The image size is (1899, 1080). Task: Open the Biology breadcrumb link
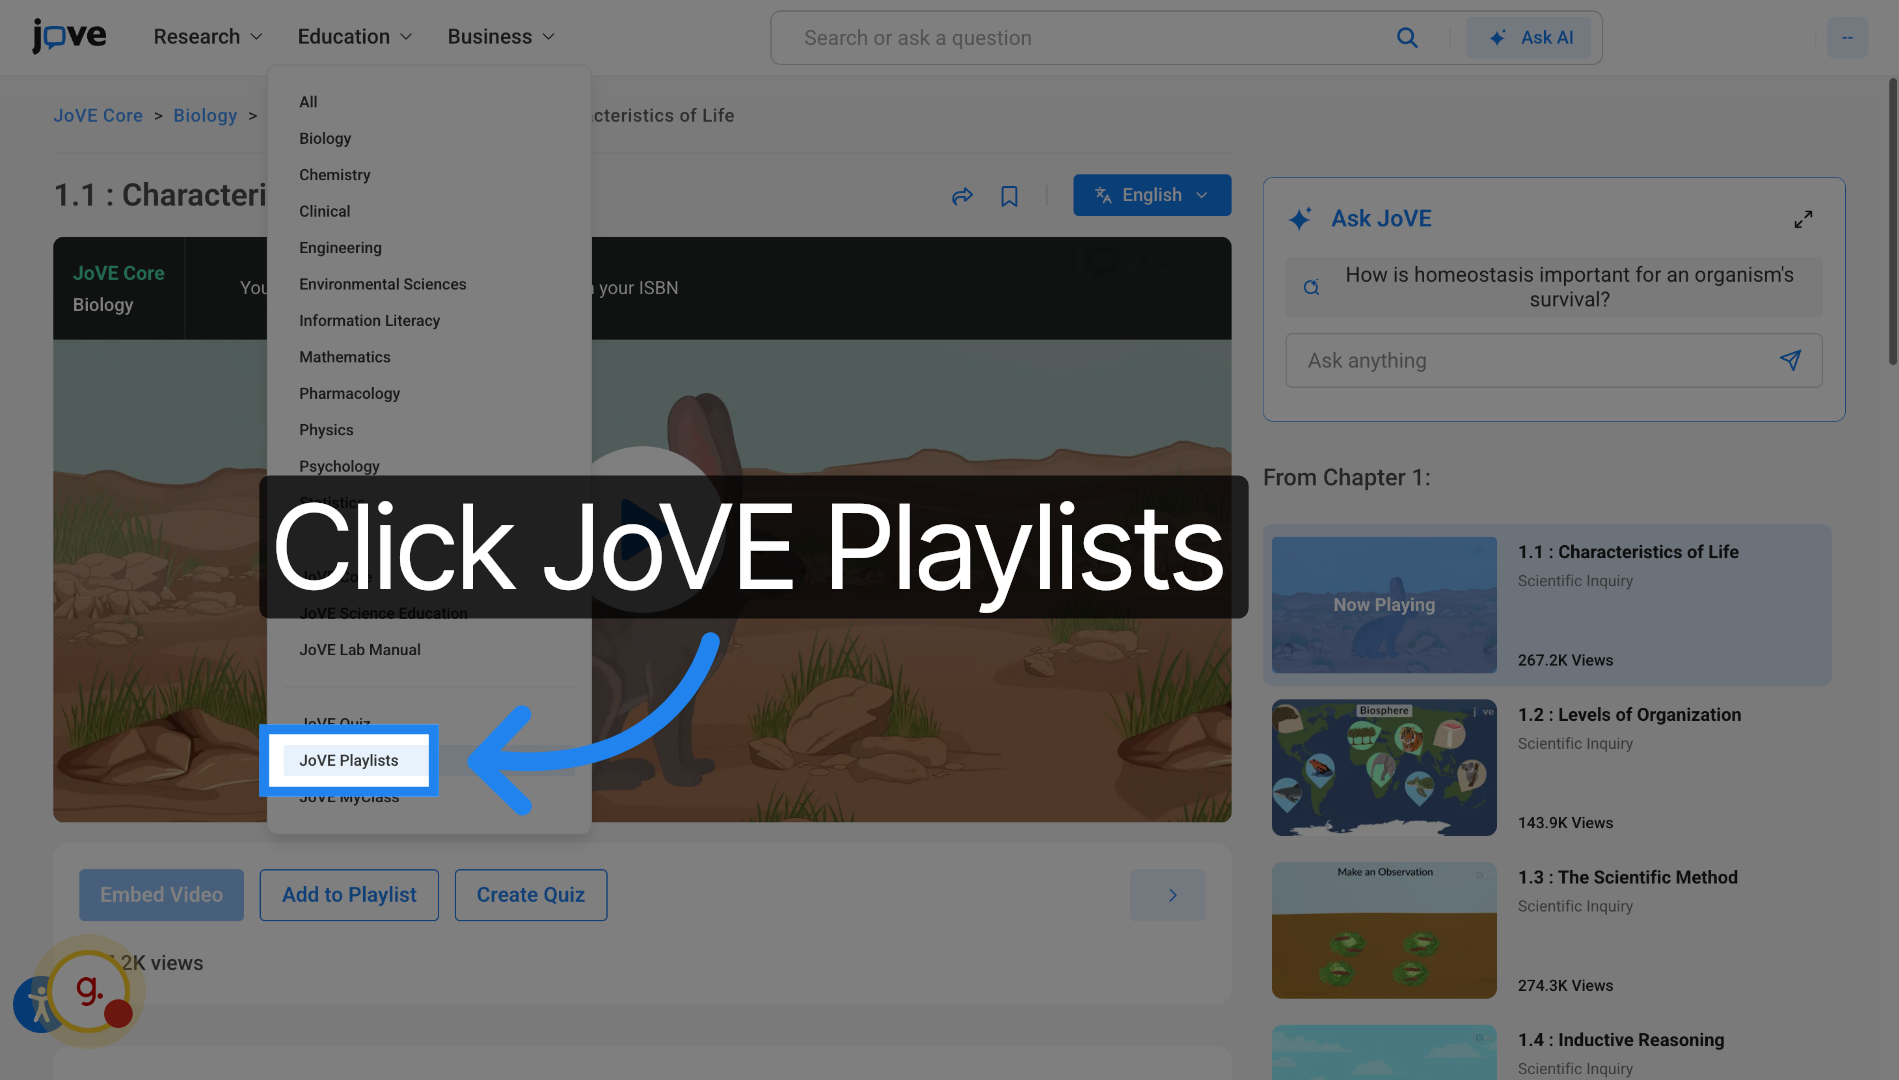click(x=204, y=115)
